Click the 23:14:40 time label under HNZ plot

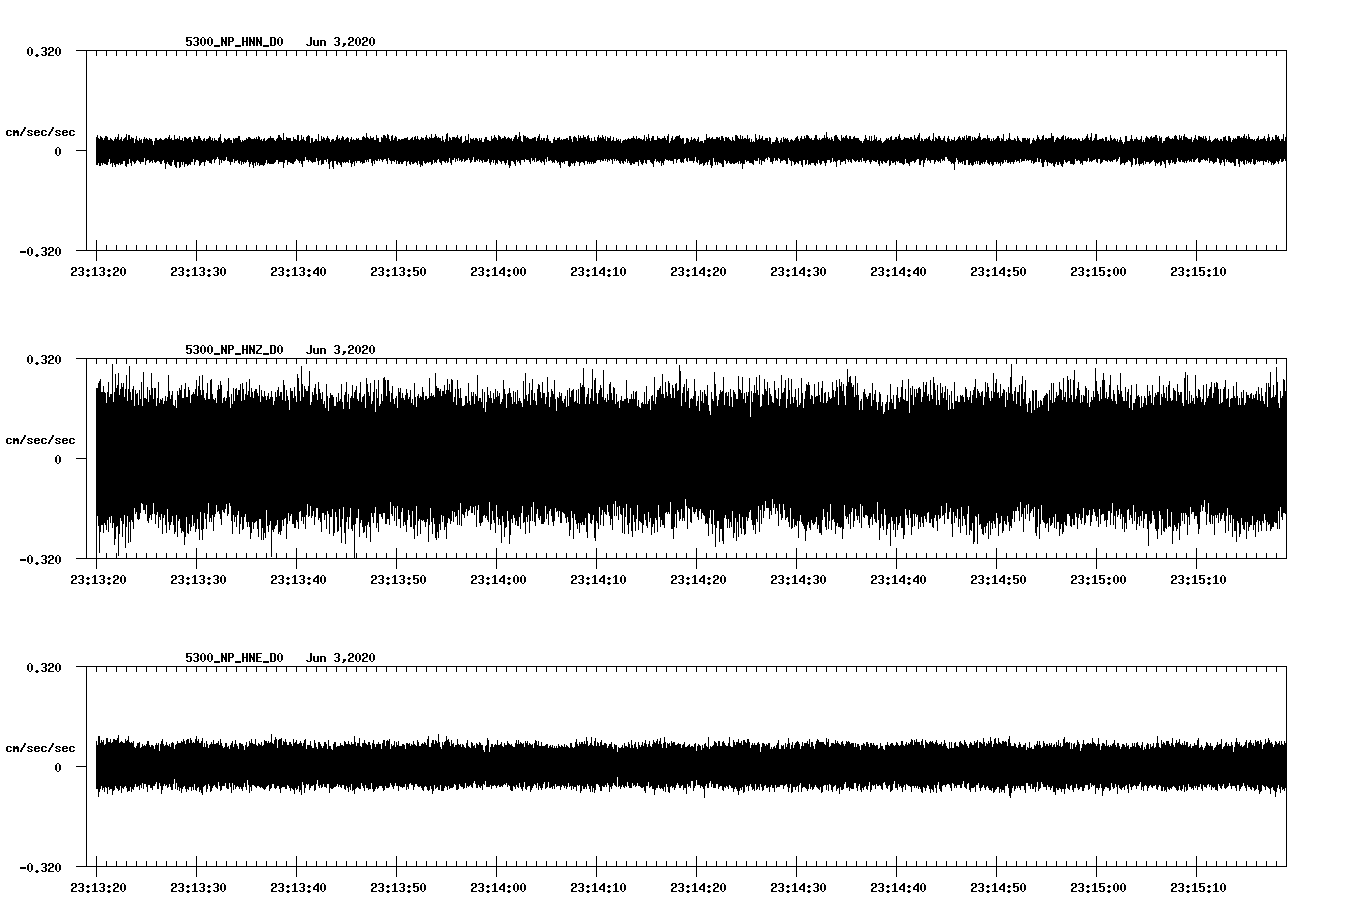coord(898,579)
